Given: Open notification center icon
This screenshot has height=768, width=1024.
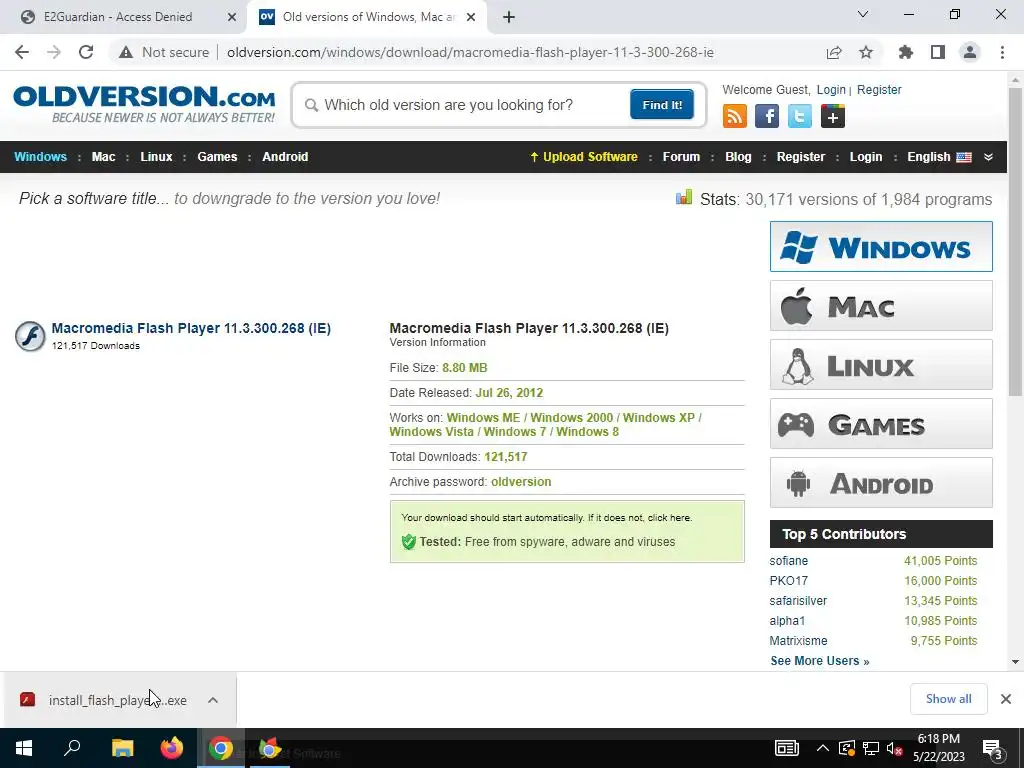Looking at the screenshot, I should point(993,748).
